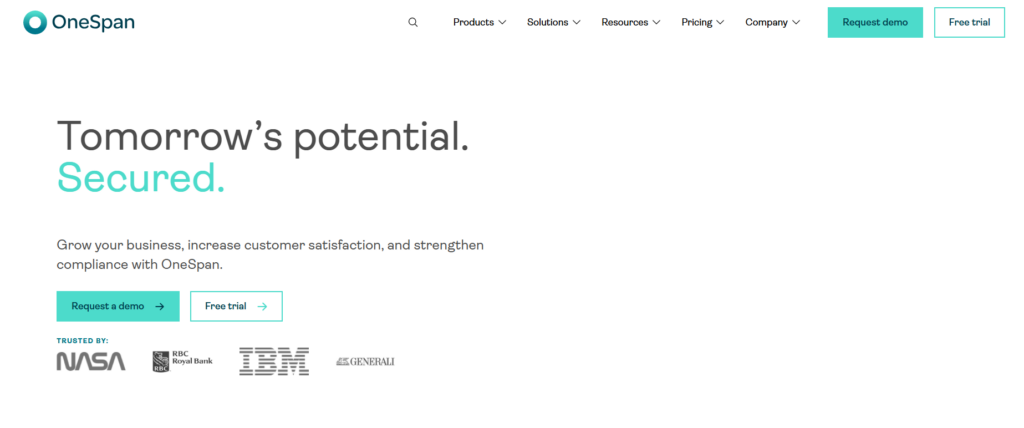Click the NASA logo
1024x428 pixels.
coord(91,361)
